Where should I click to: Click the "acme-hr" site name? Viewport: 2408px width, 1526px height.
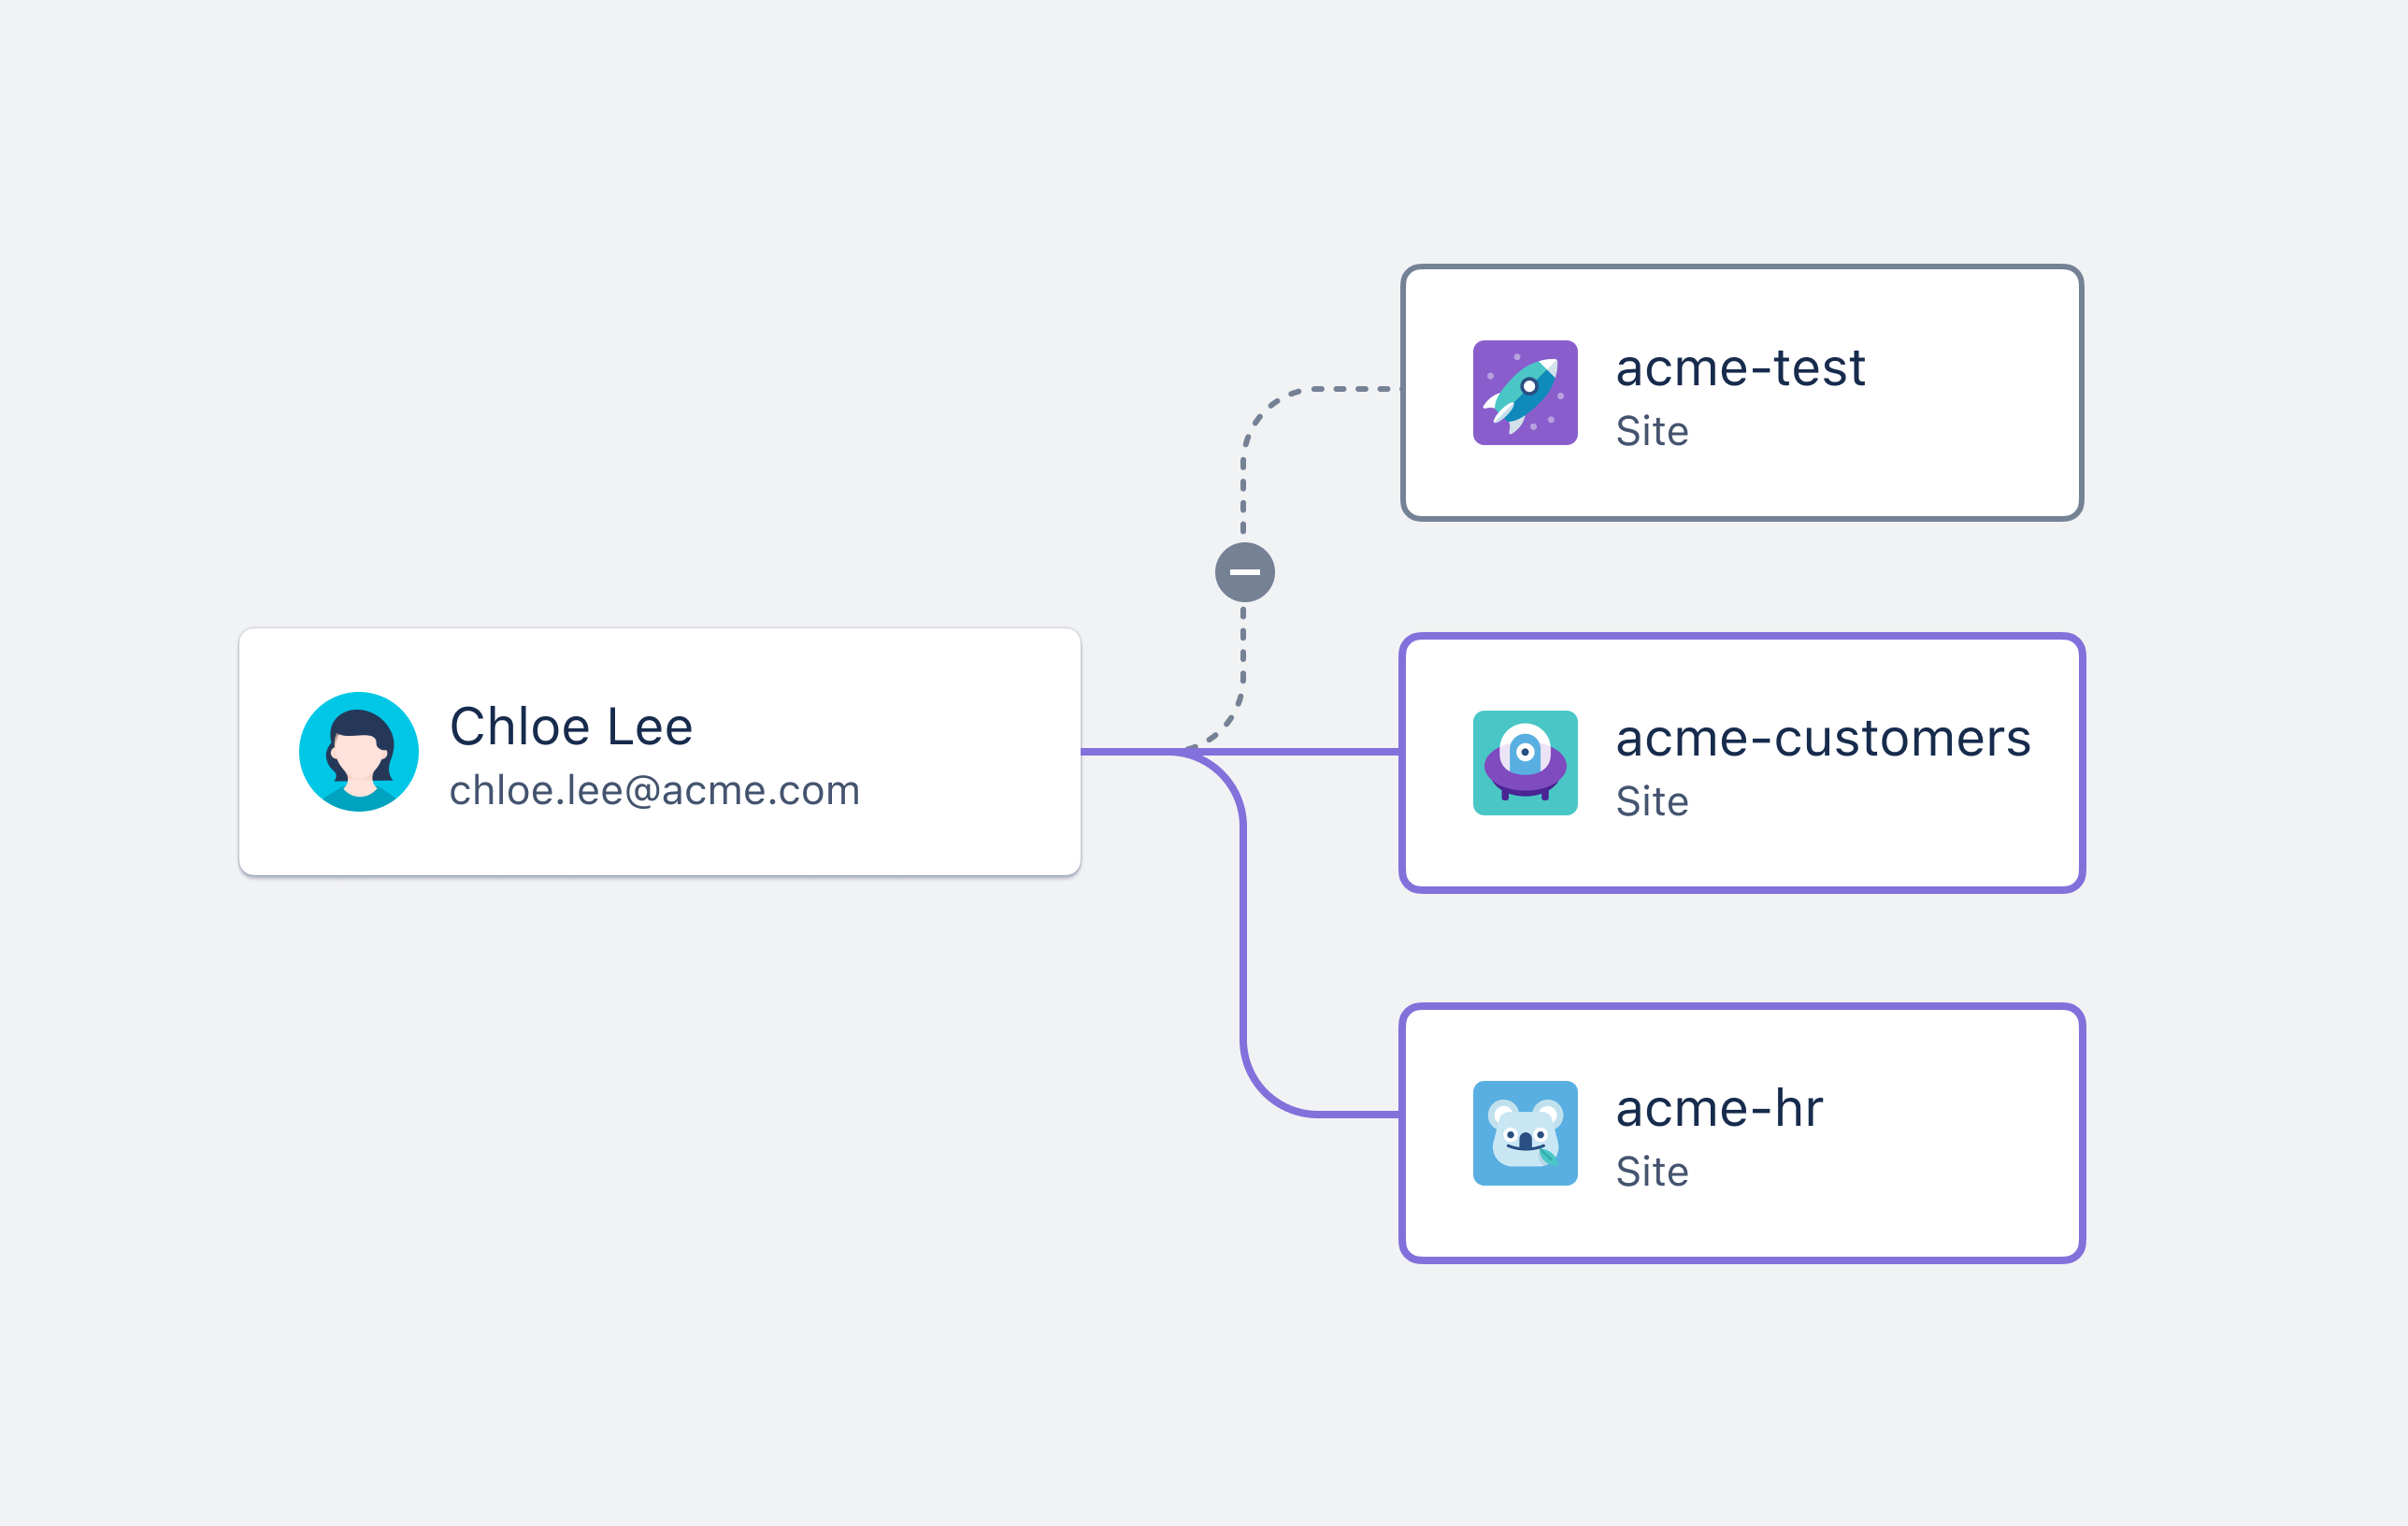[x=1720, y=1108]
